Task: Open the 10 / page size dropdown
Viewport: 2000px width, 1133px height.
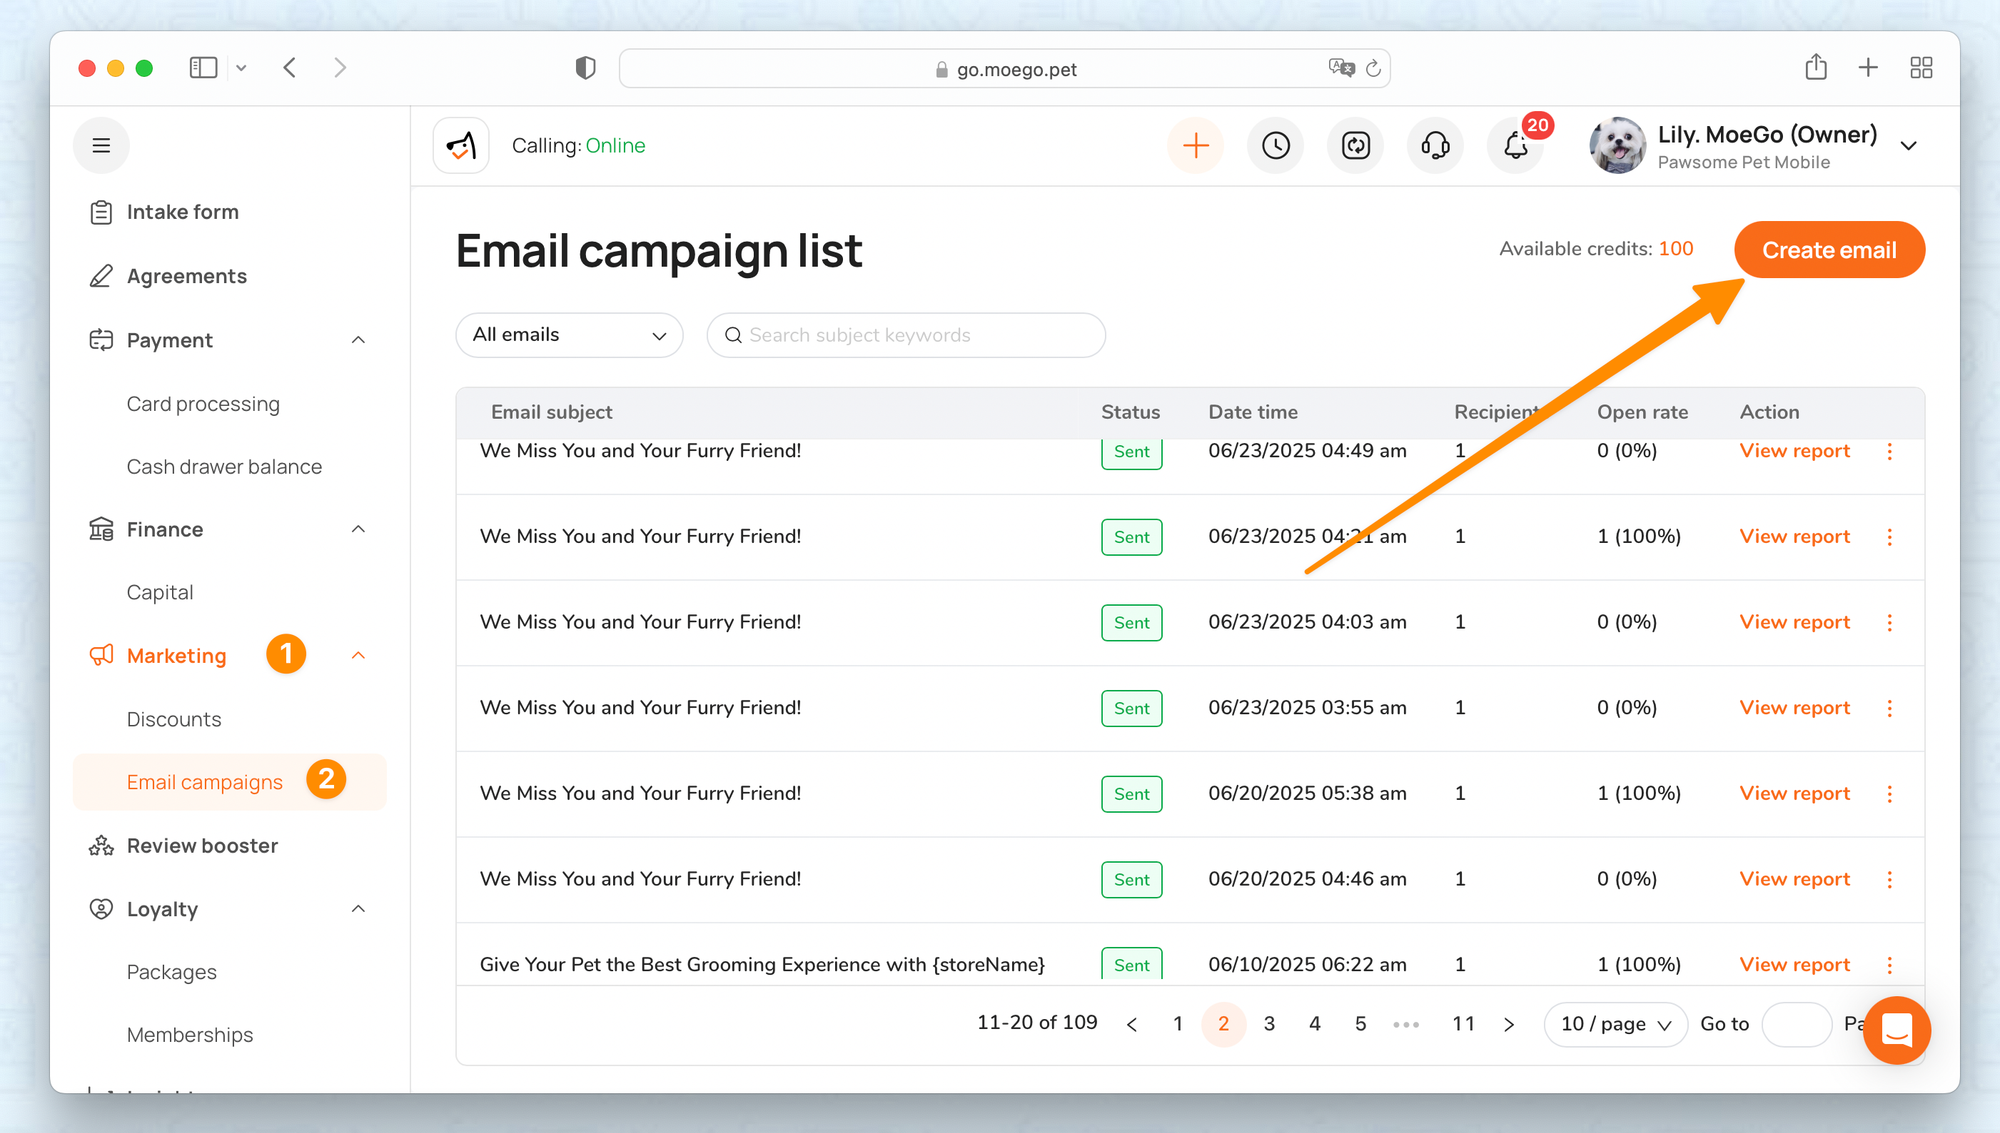Action: click(x=1615, y=1024)
